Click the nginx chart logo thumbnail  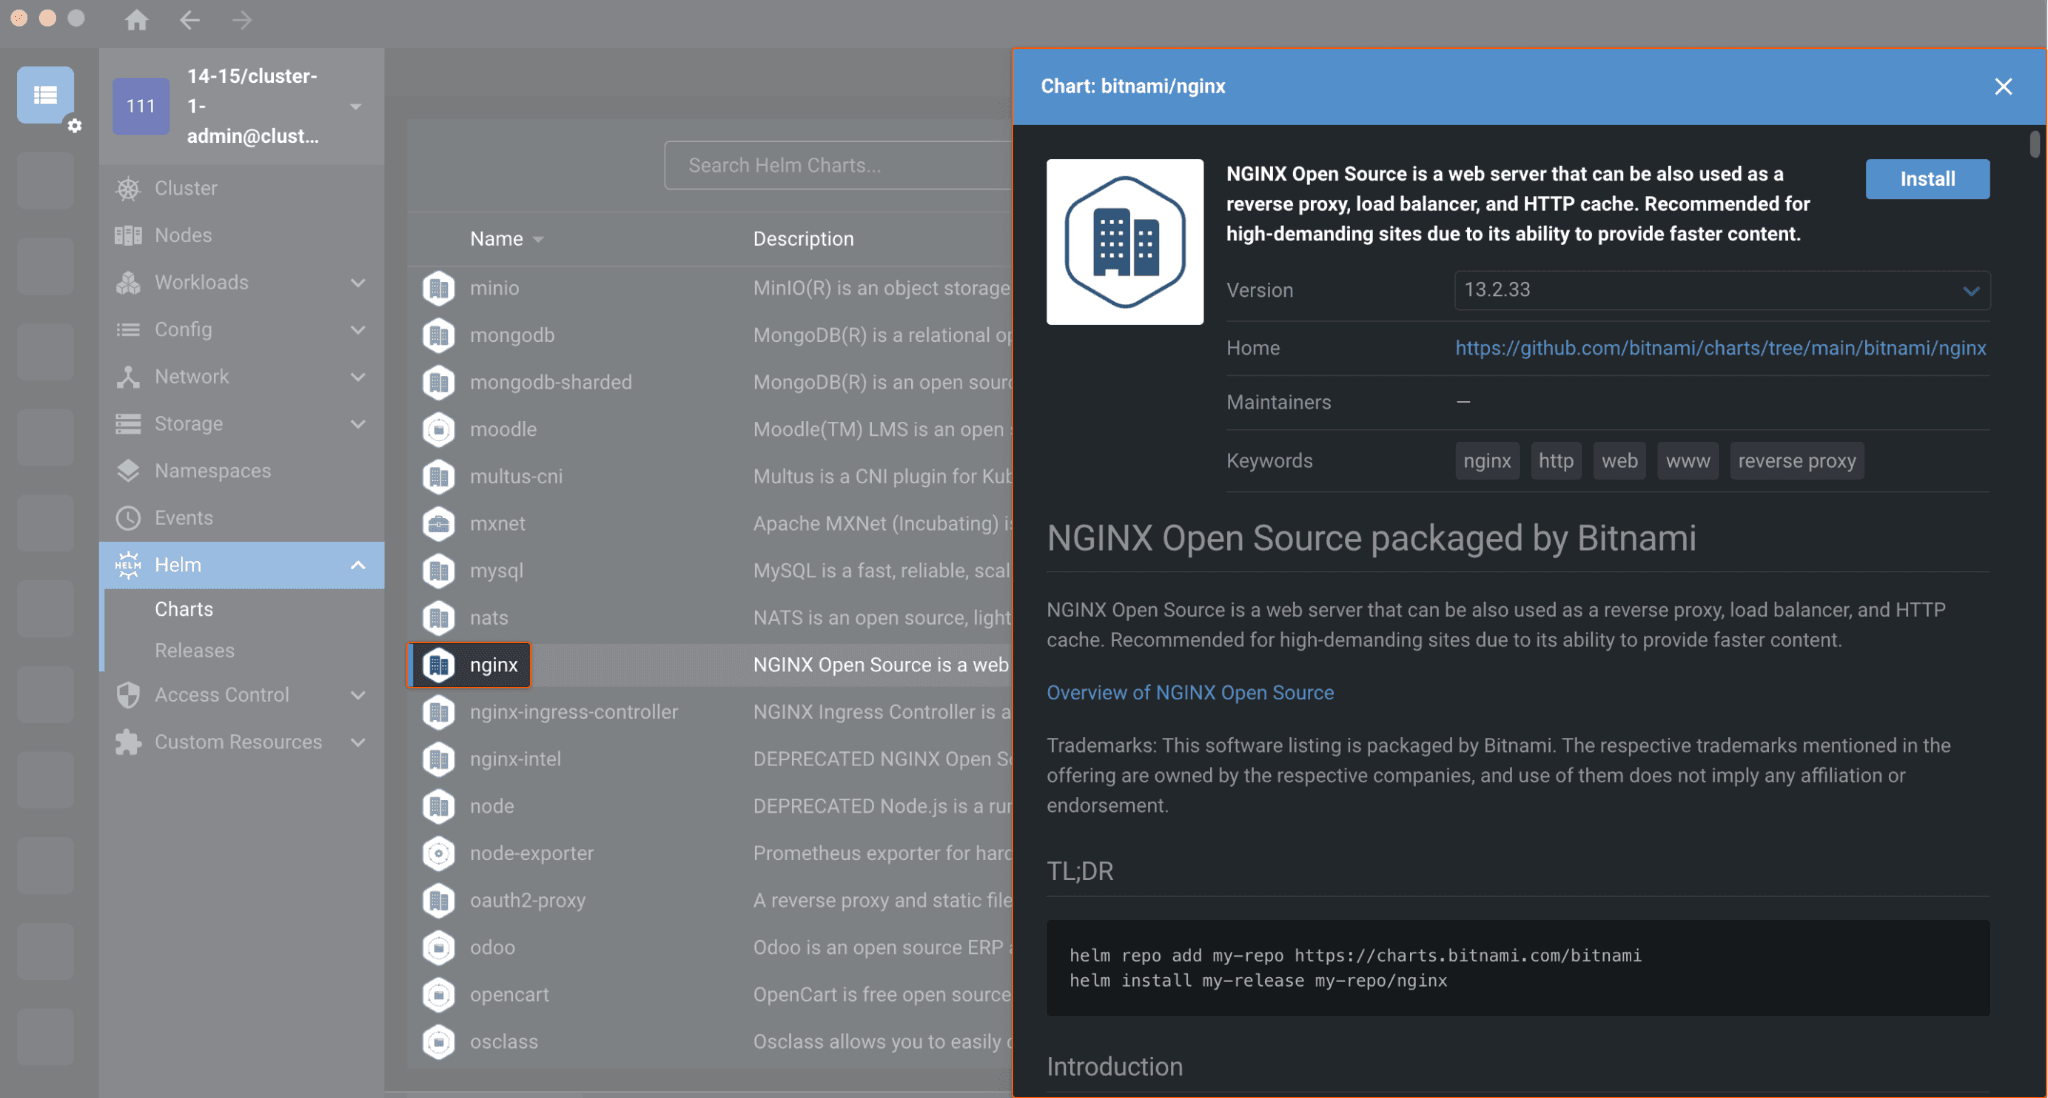[1125, 242]
